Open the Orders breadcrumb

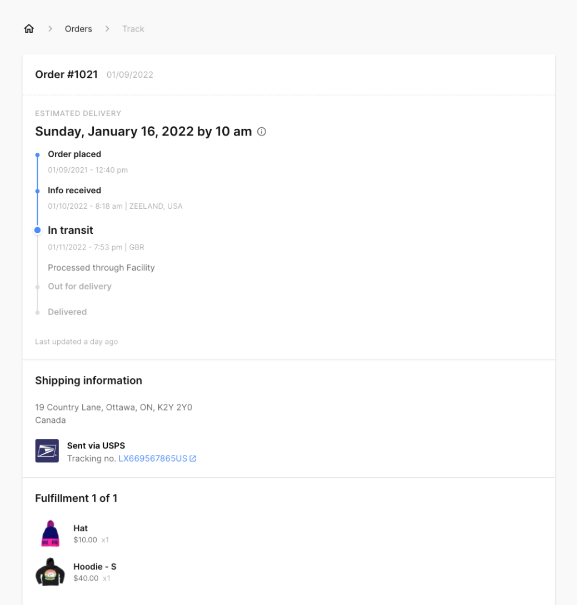pyautogui.click(x=78, y=29)
